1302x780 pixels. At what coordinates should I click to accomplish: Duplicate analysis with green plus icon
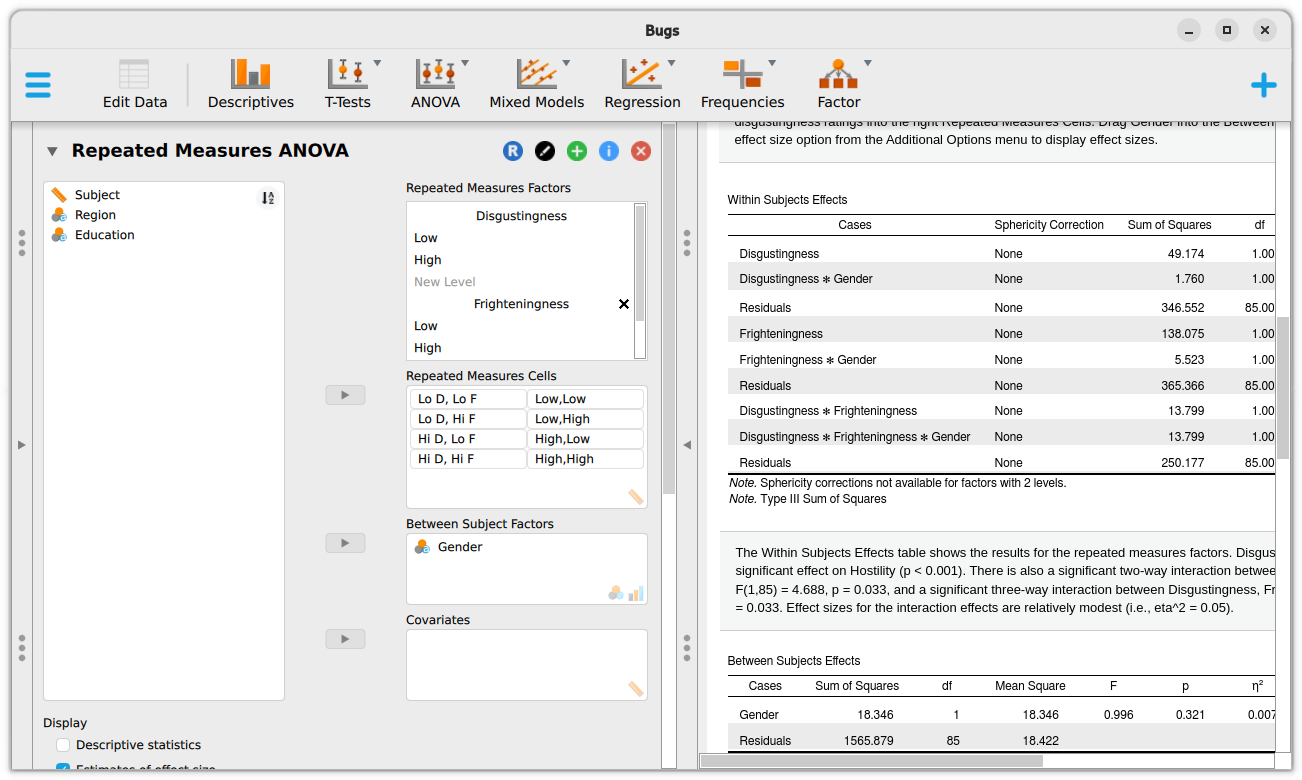[x=577, y=151]
